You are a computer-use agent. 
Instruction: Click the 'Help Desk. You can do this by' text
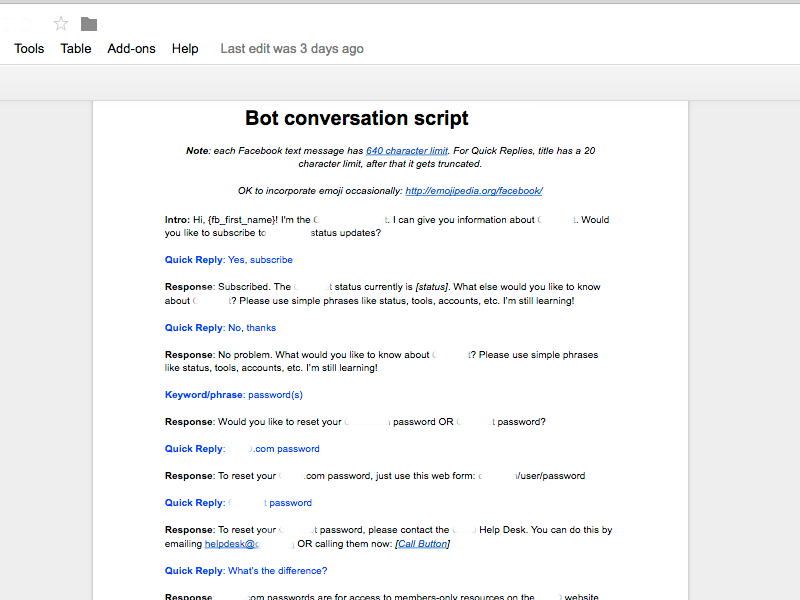[545, 530]
